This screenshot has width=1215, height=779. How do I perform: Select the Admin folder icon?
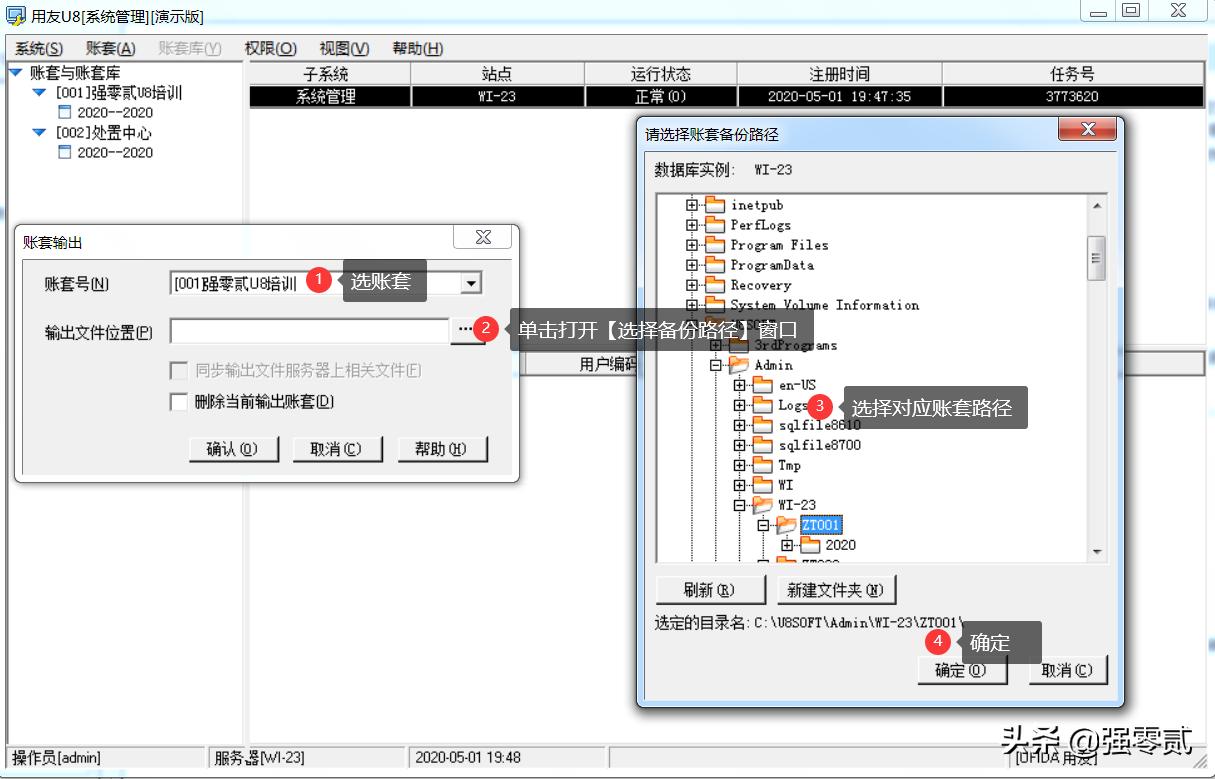[x=737, y=365]
